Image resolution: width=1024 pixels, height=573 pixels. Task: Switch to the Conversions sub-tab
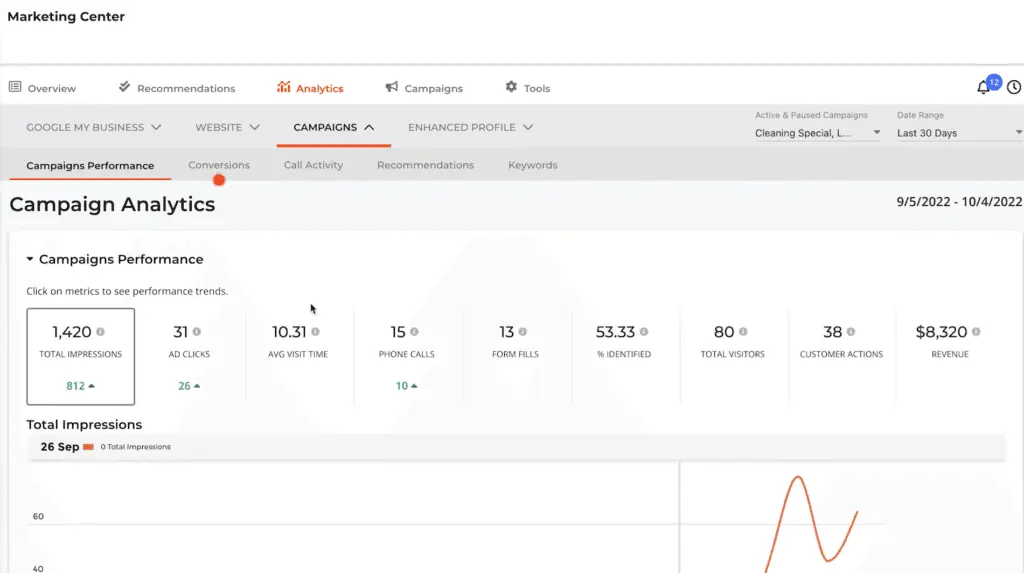[x=219, y=165]
